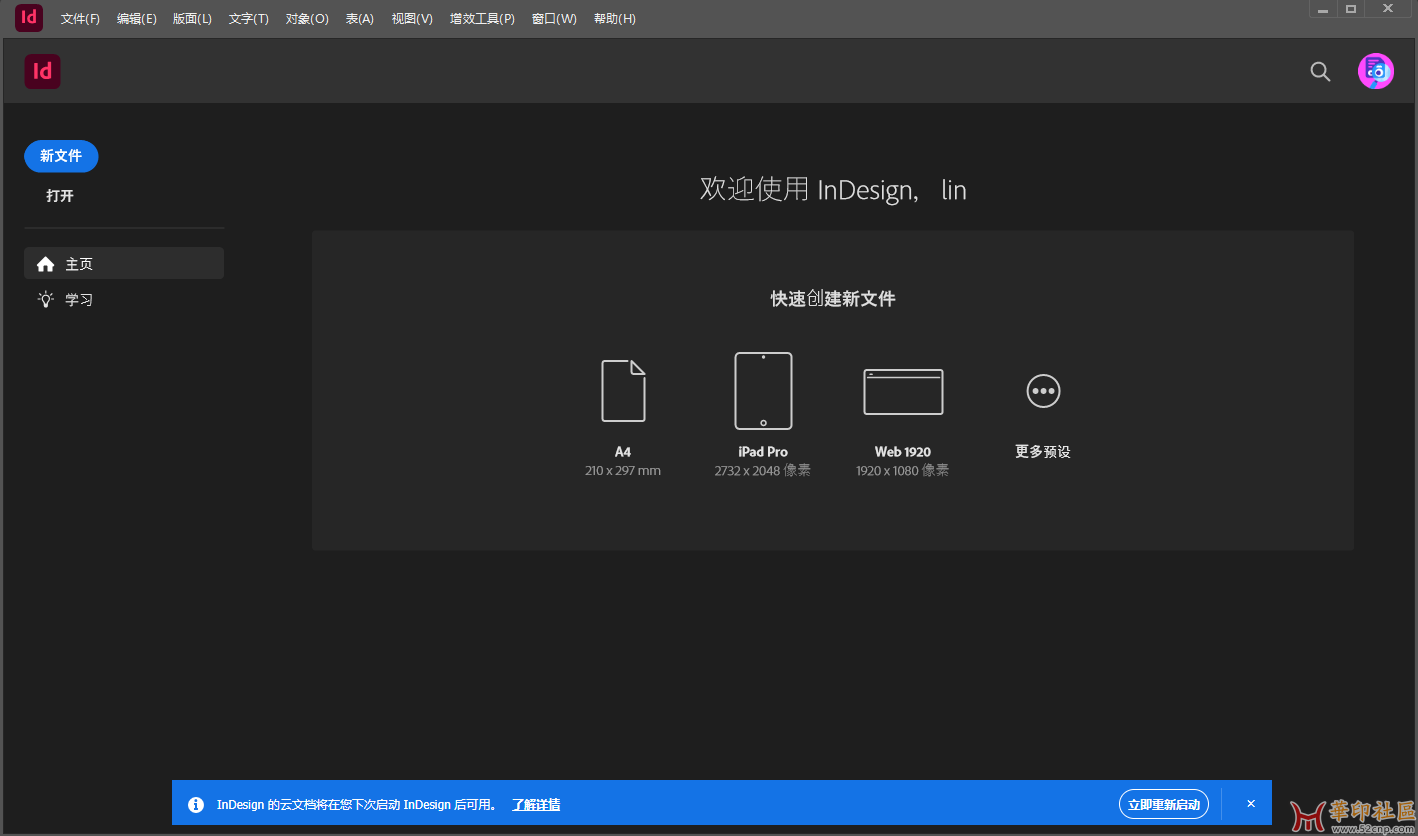This screenshot has height=836, width=1418.
Task: Click the 210 x 297 mm size text
Action: [x=623, y=471]
